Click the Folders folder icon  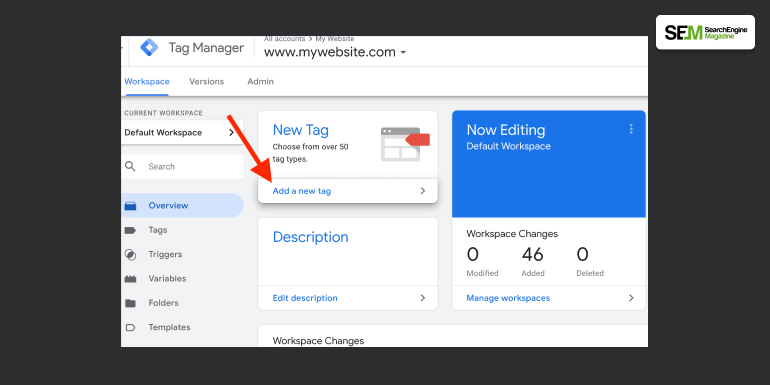[130, 303]
